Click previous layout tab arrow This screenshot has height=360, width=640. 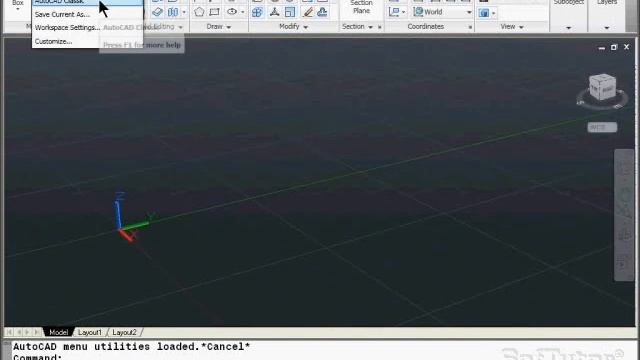tap(18, 332)
